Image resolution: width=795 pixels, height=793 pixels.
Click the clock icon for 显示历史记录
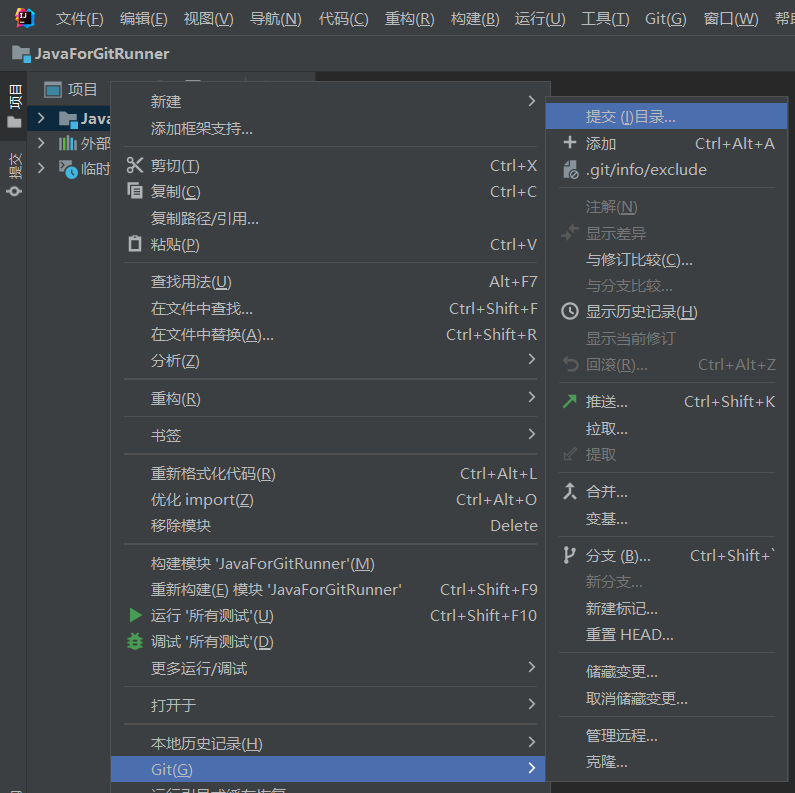coord(570,311)
